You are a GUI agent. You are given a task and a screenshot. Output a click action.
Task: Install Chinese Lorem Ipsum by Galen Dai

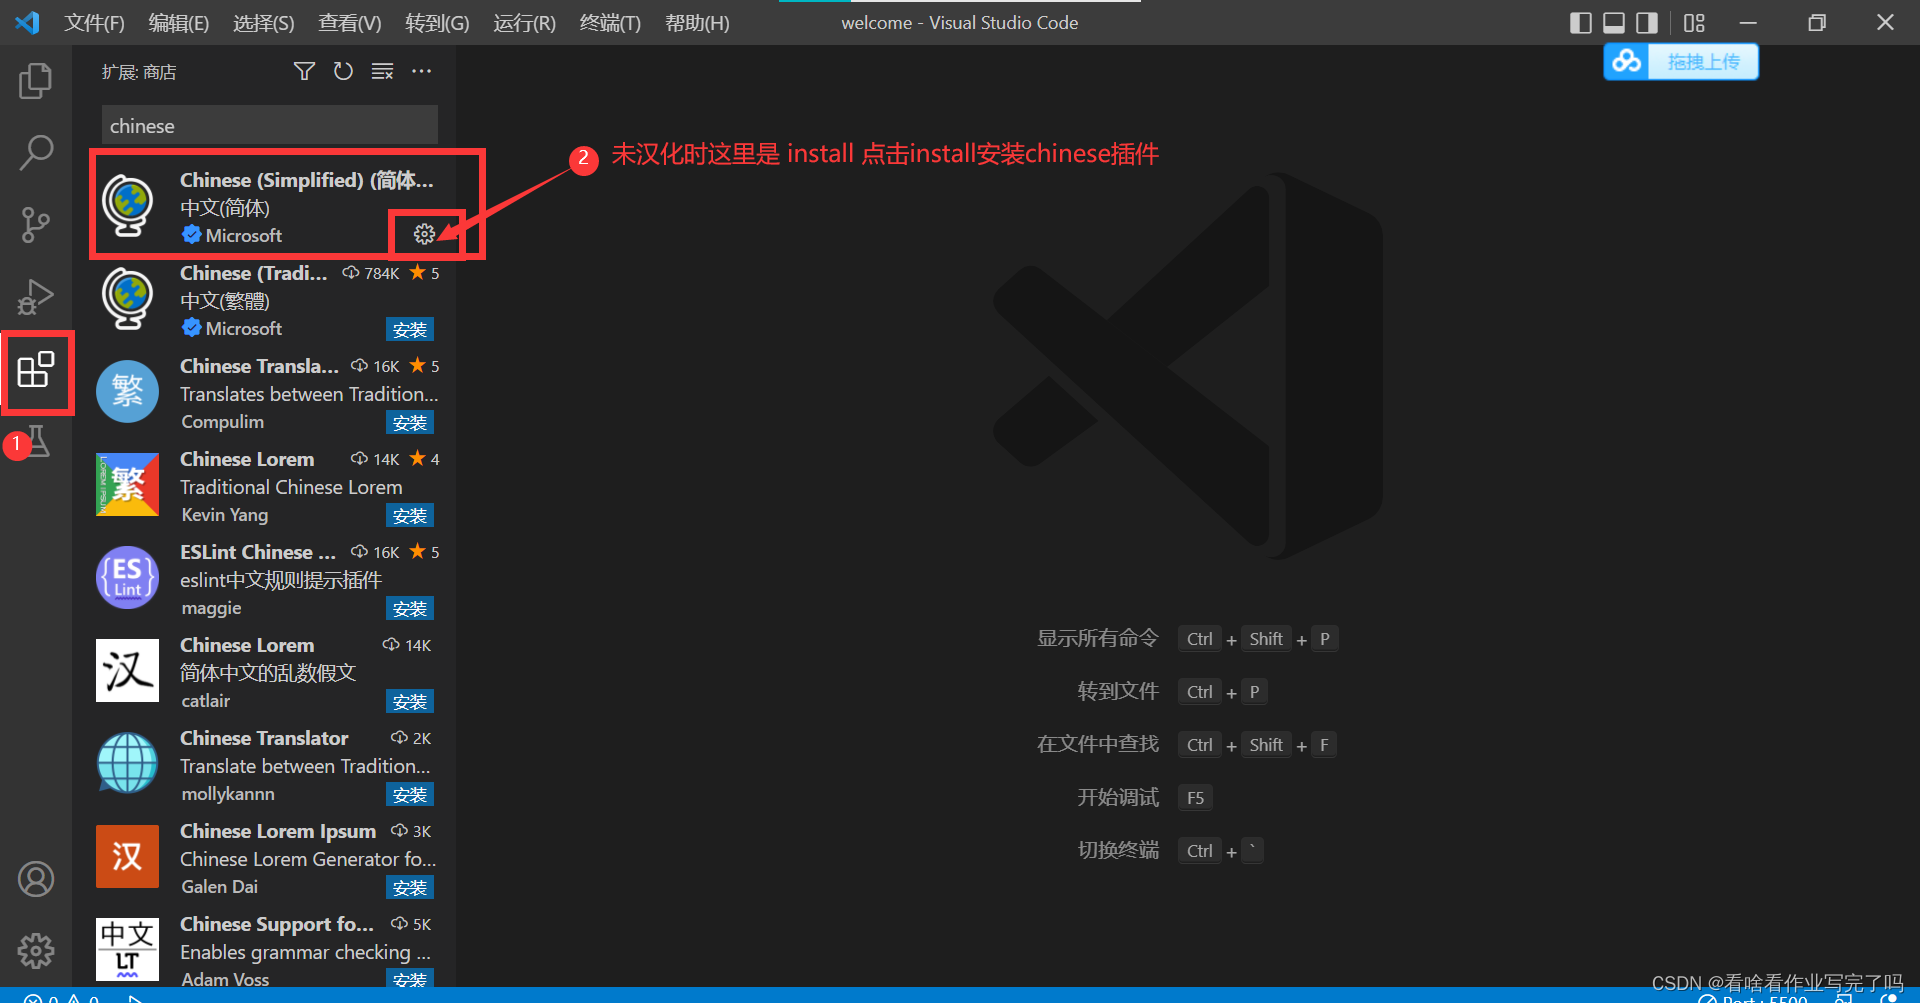coord(410,888)
